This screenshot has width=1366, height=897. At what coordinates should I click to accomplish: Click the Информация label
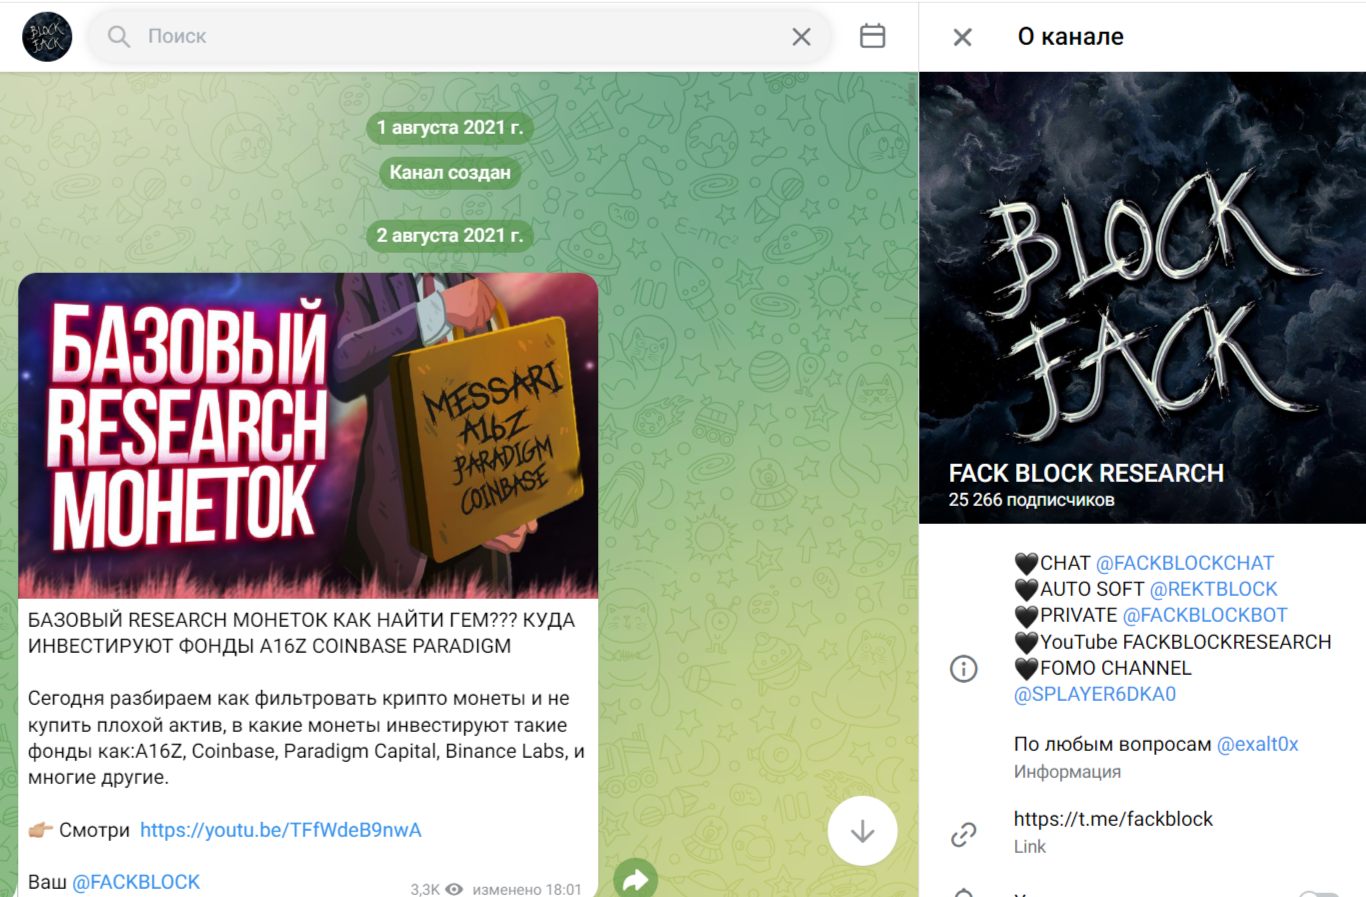click(1067, 772)
